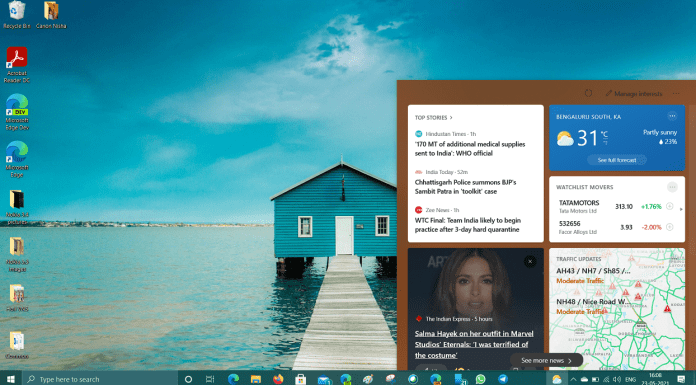Open network Wi-Fi icon in system tray
This screenshot has width=696, height=385.
(x=606, y=379)
